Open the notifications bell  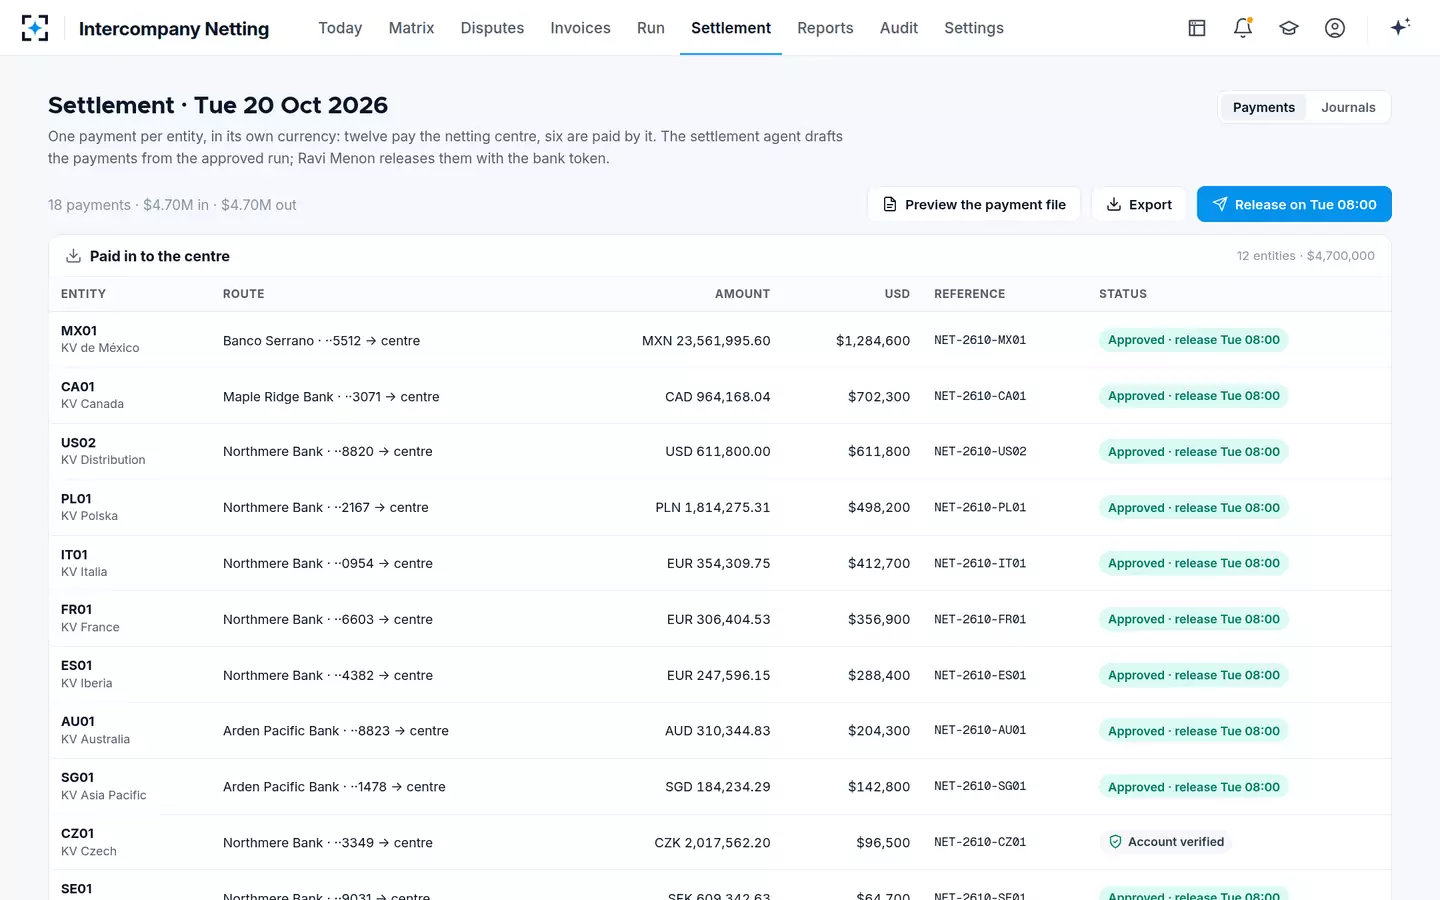pos(1243,28)
